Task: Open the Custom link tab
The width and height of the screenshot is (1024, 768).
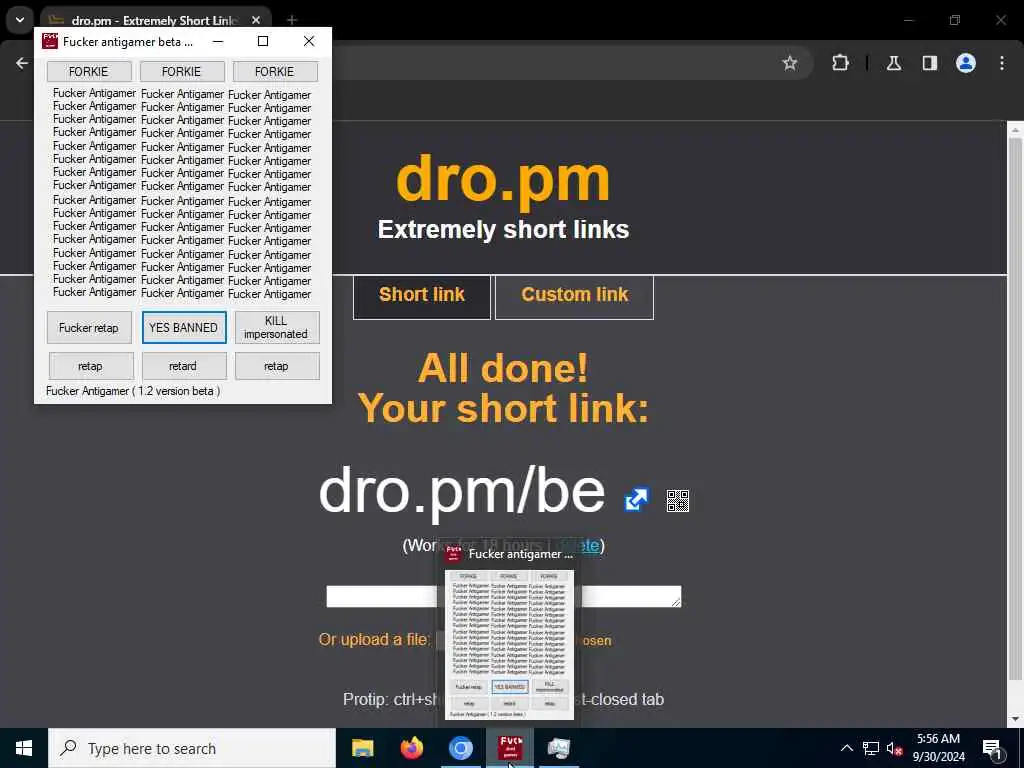Action: [575, 296]
